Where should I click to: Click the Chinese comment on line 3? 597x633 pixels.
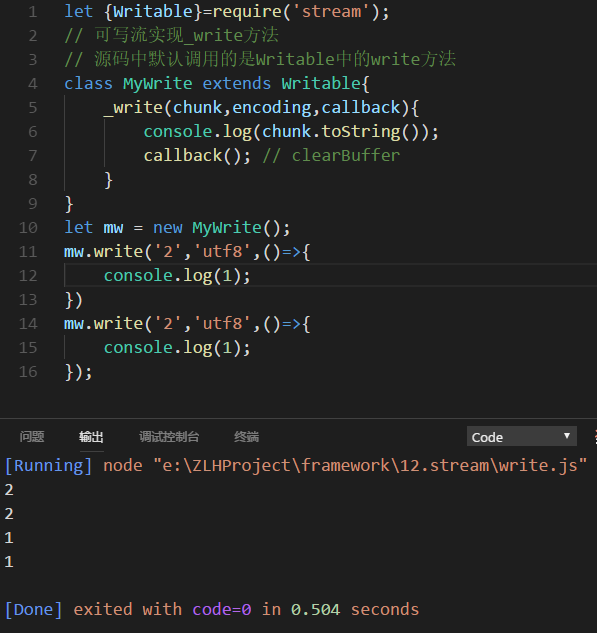(x=260, y=59)
